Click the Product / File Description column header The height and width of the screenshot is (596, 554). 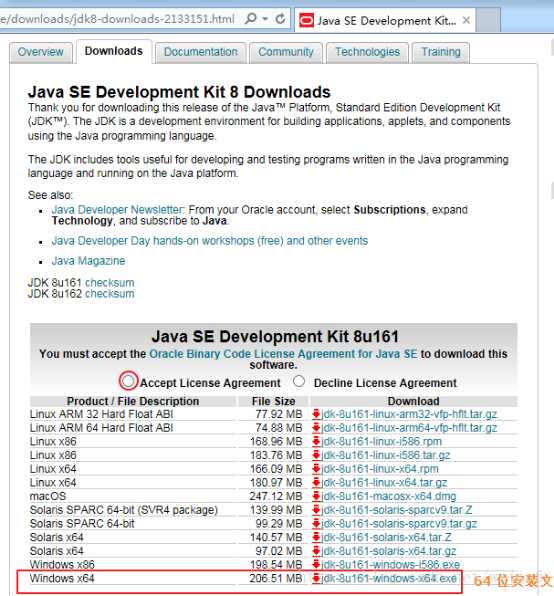(x=133, y=401)
